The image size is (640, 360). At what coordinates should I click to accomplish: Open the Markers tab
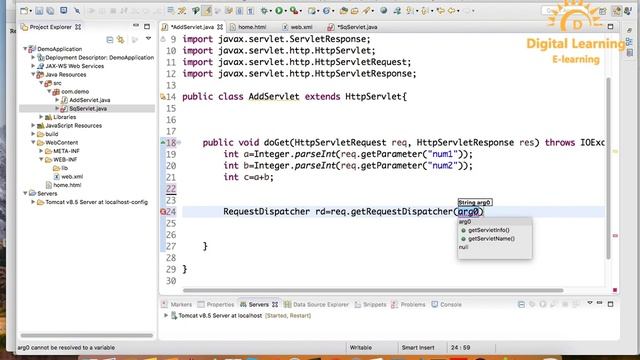(177, 304)
